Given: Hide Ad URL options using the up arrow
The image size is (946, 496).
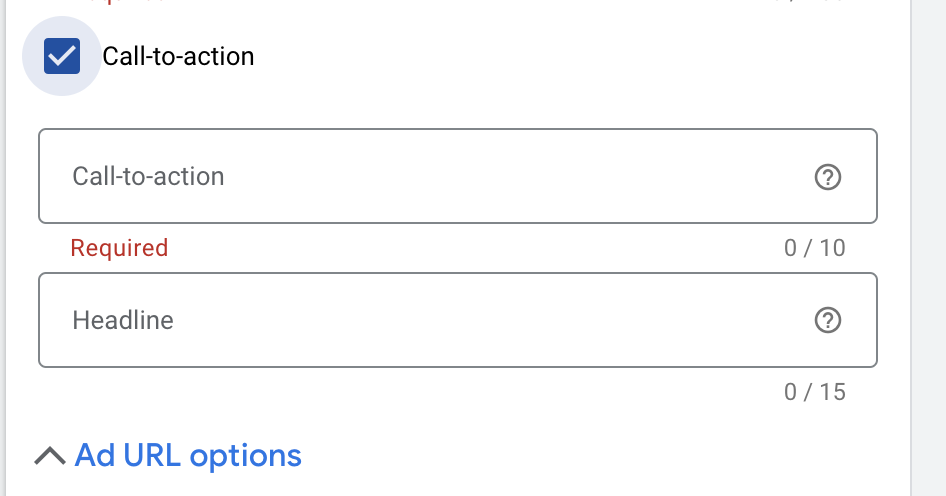Looking at the screenshot, I should (49, 456).
